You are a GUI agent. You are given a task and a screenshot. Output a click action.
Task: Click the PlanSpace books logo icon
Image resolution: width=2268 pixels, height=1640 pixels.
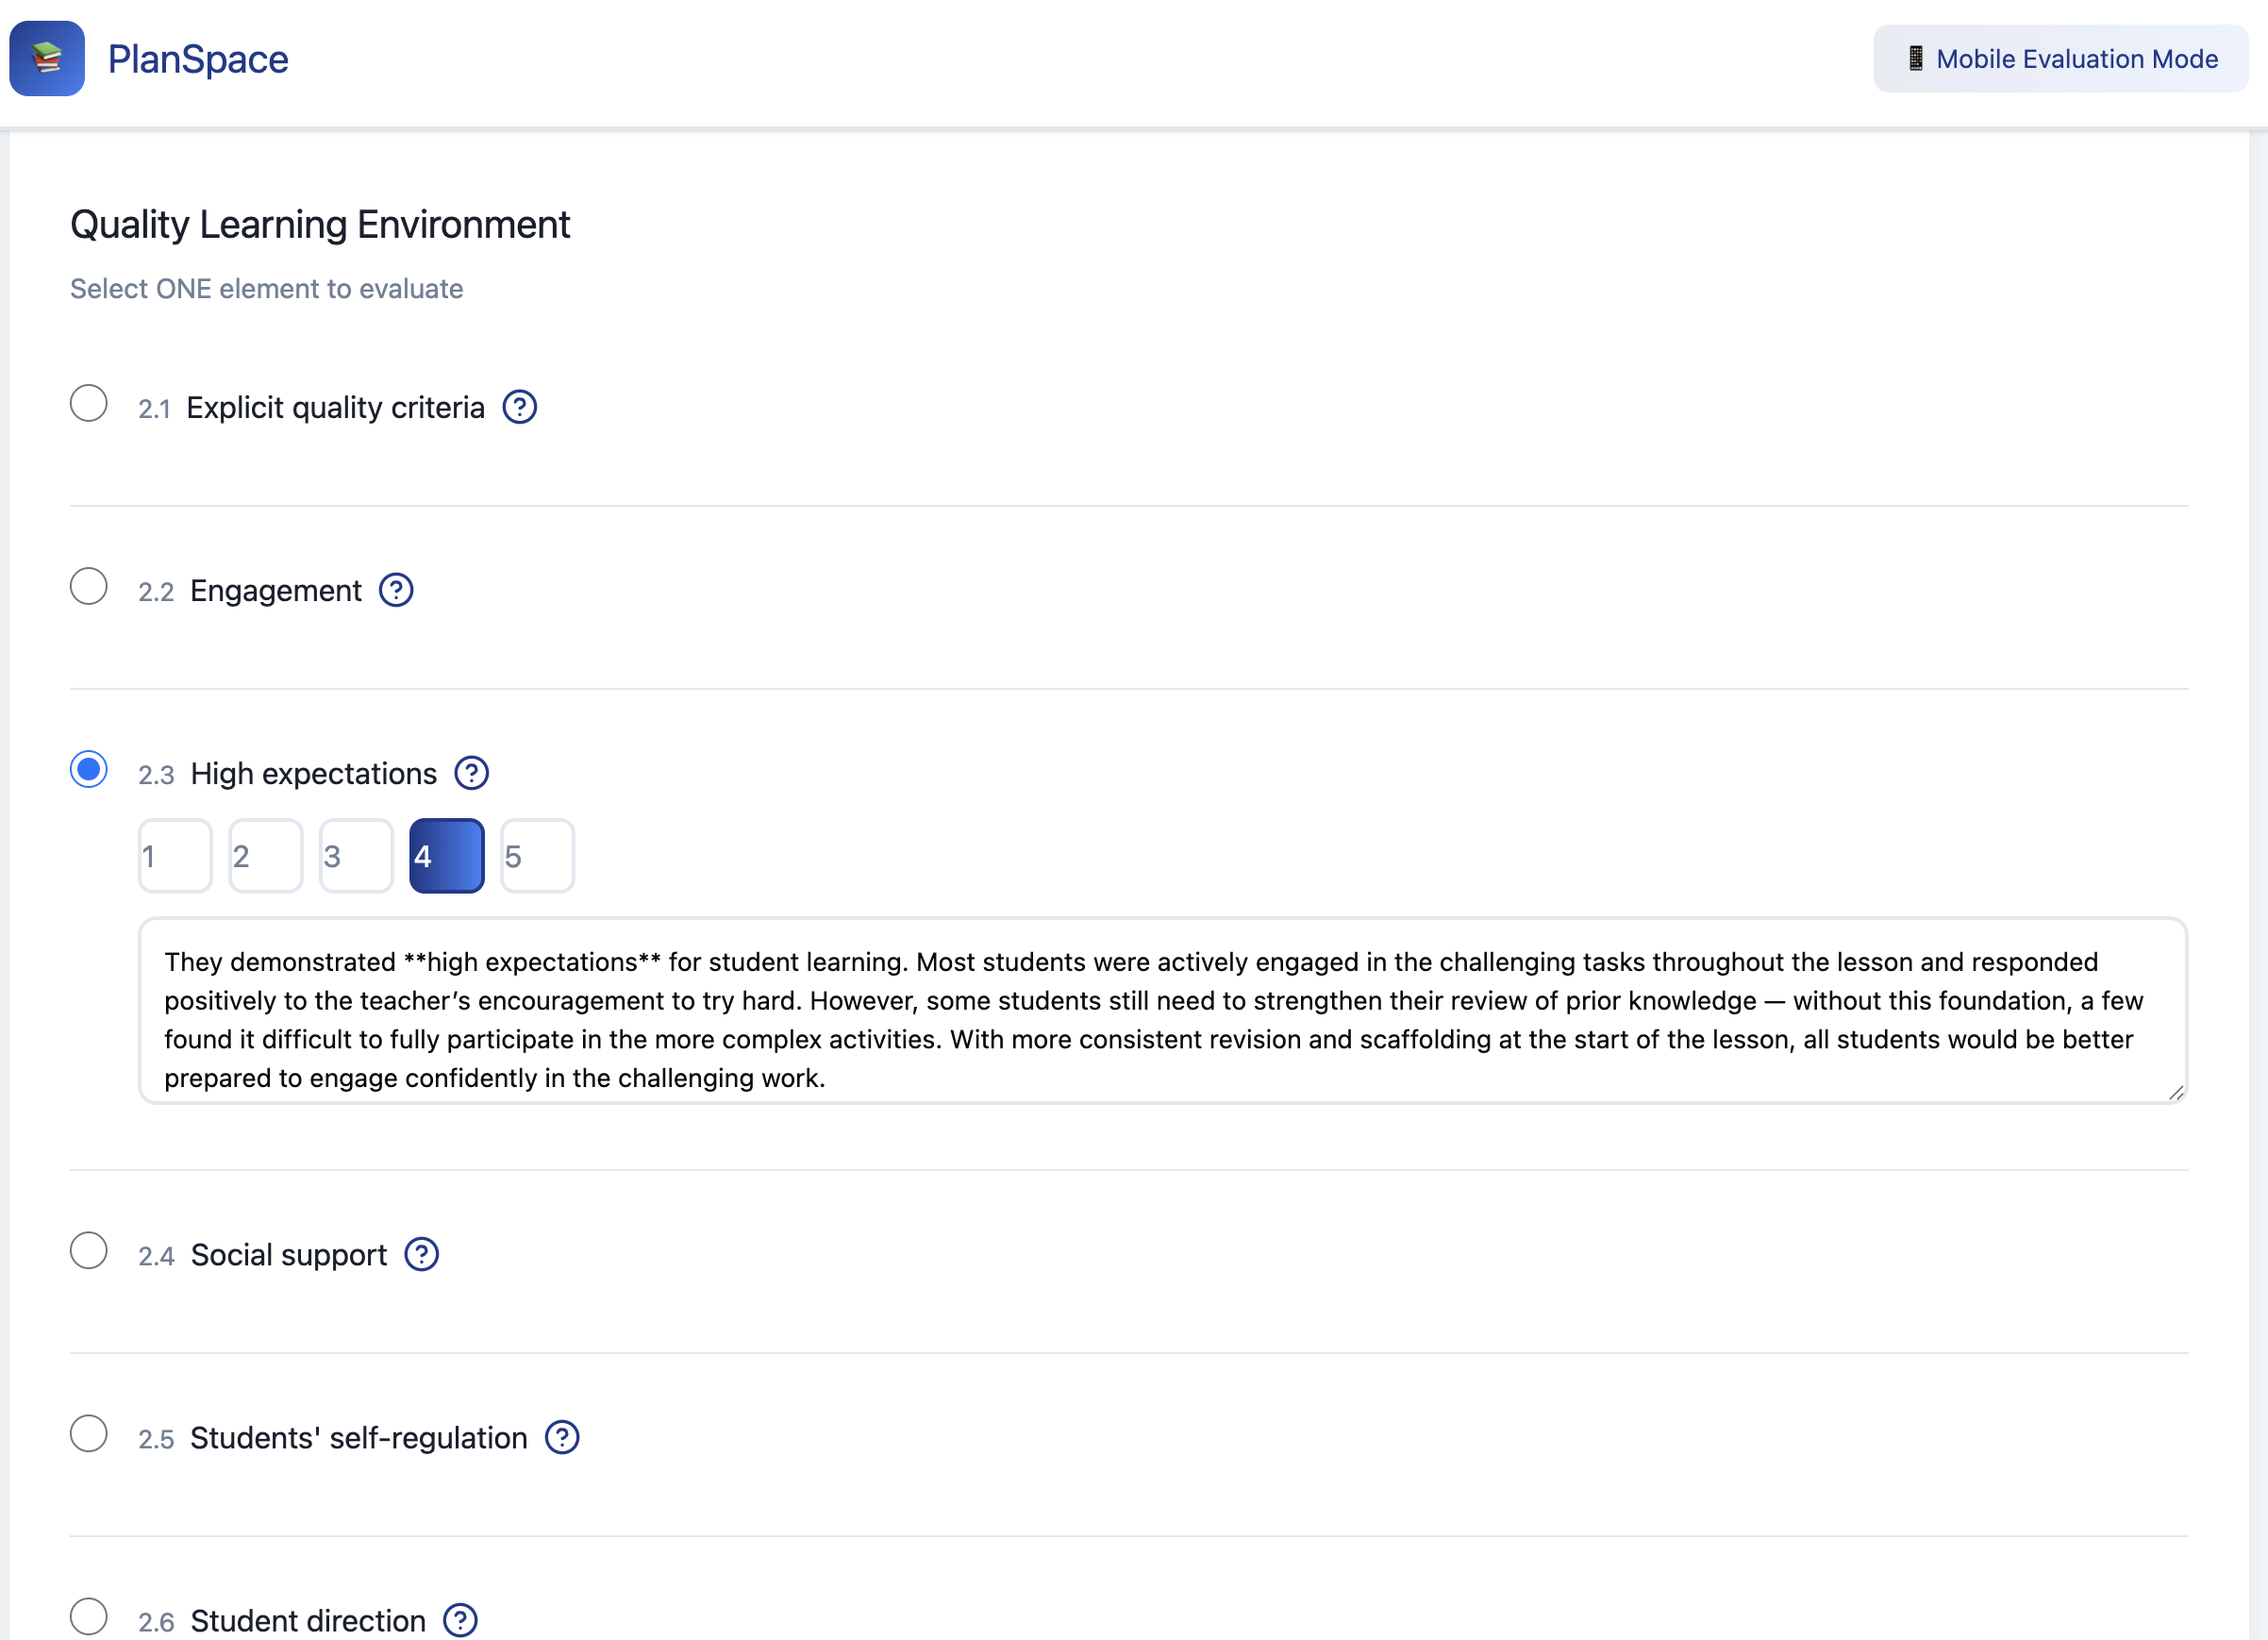[x=47, y=59]
